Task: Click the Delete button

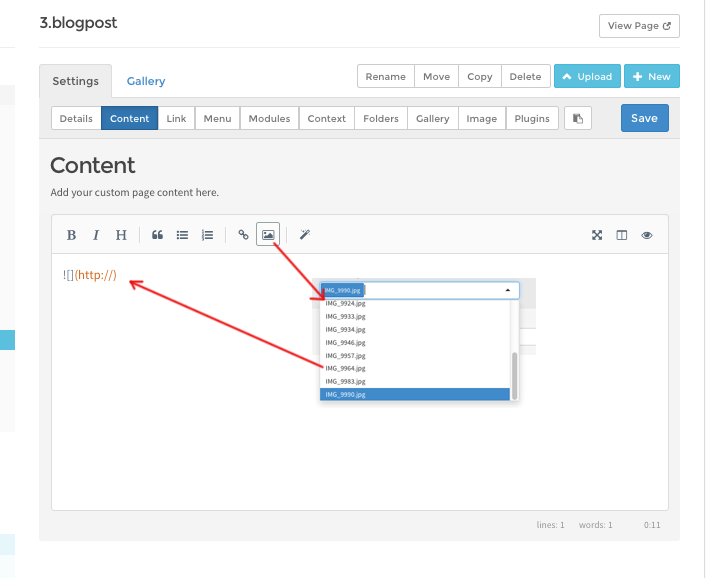Action: 525,76
